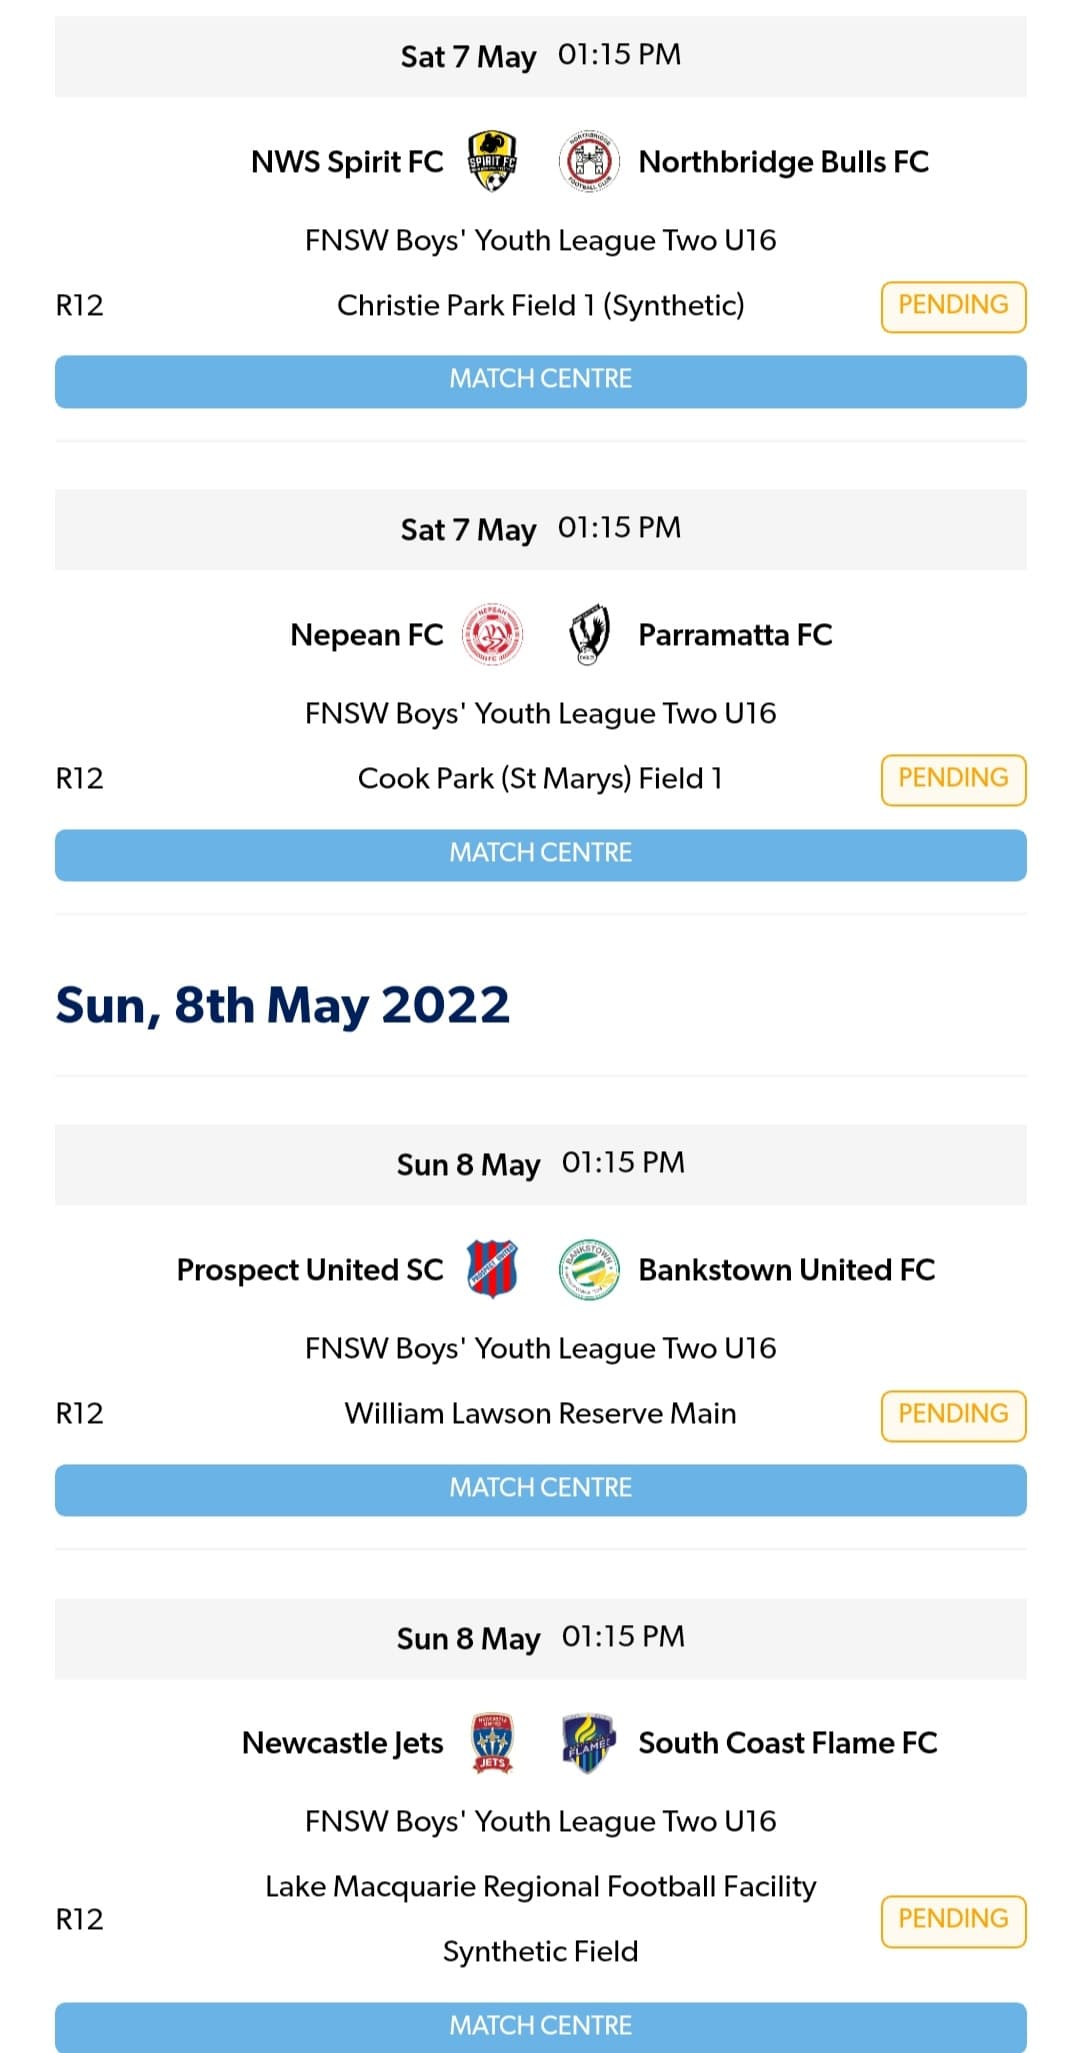The image size is (1080, 2053).
Task: Open Match Centre for Nepean vs Parramatta
Action: click(540, 854)
